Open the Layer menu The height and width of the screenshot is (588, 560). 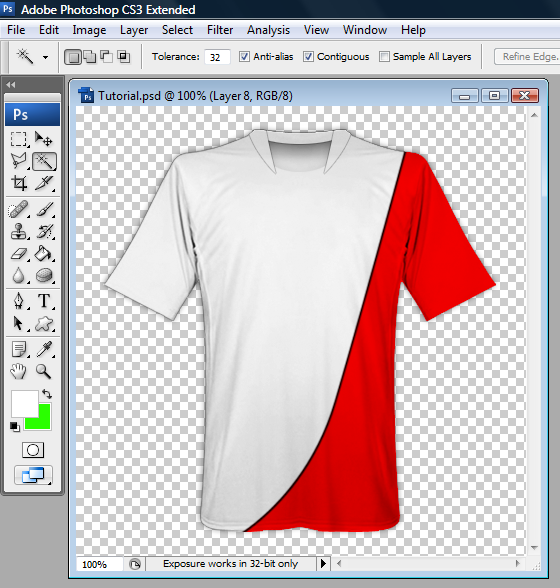[x=134, y=30]
